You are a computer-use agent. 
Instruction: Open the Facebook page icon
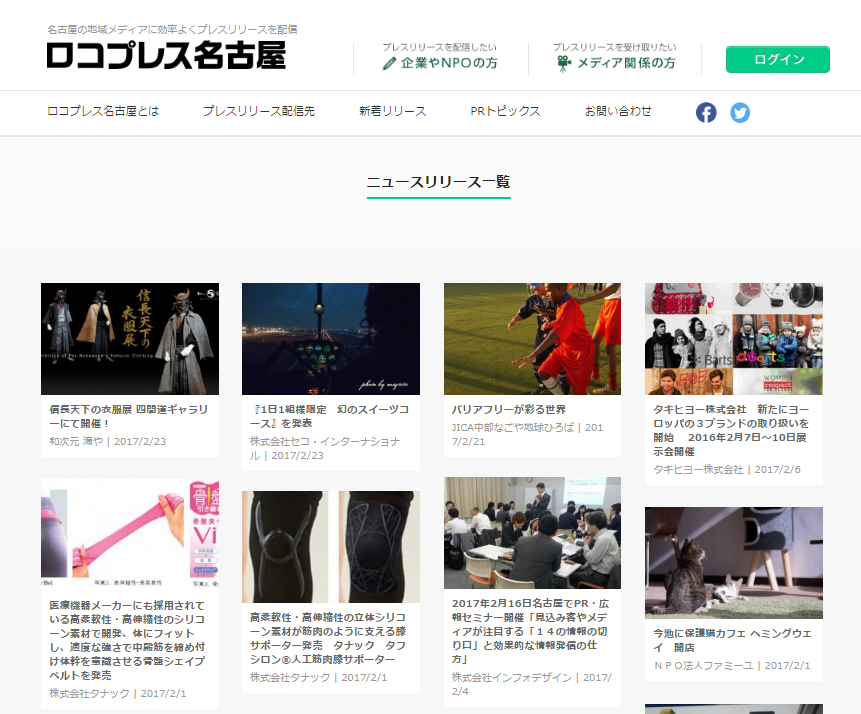click(706, 112)
